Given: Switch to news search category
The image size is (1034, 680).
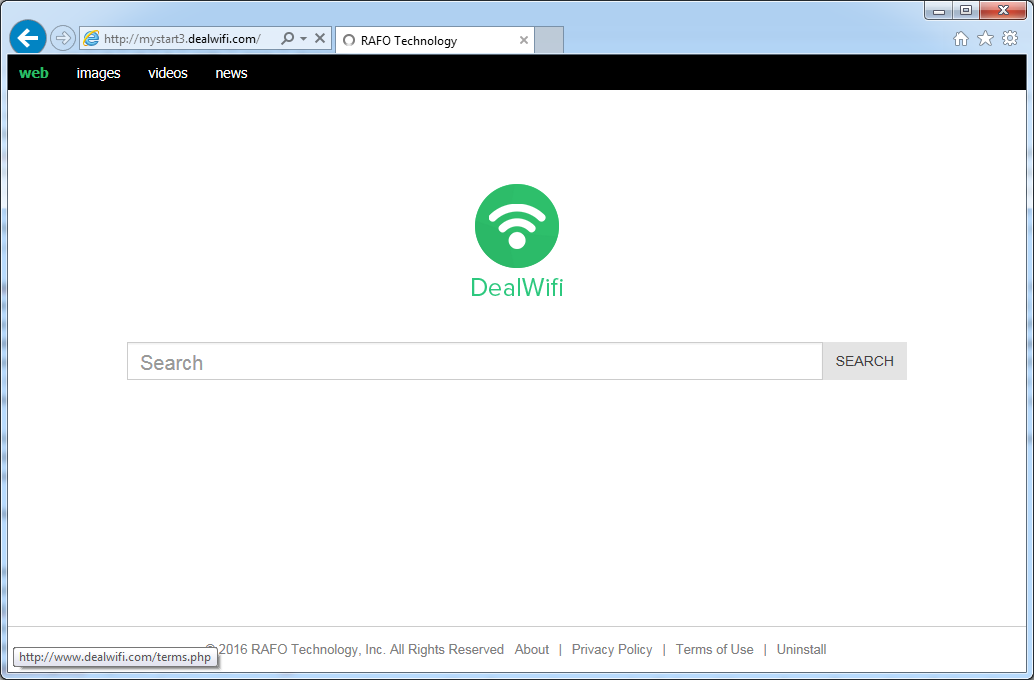Looking at the screenshot, I should pos(231,73).
